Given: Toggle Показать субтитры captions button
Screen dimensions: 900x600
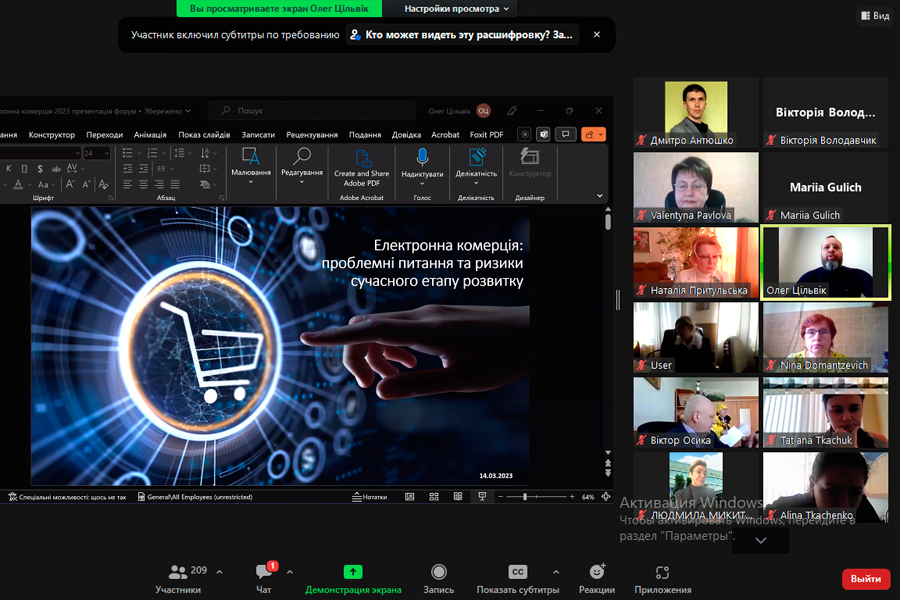Looking at the screenshot, I should (x=517, y=577).
